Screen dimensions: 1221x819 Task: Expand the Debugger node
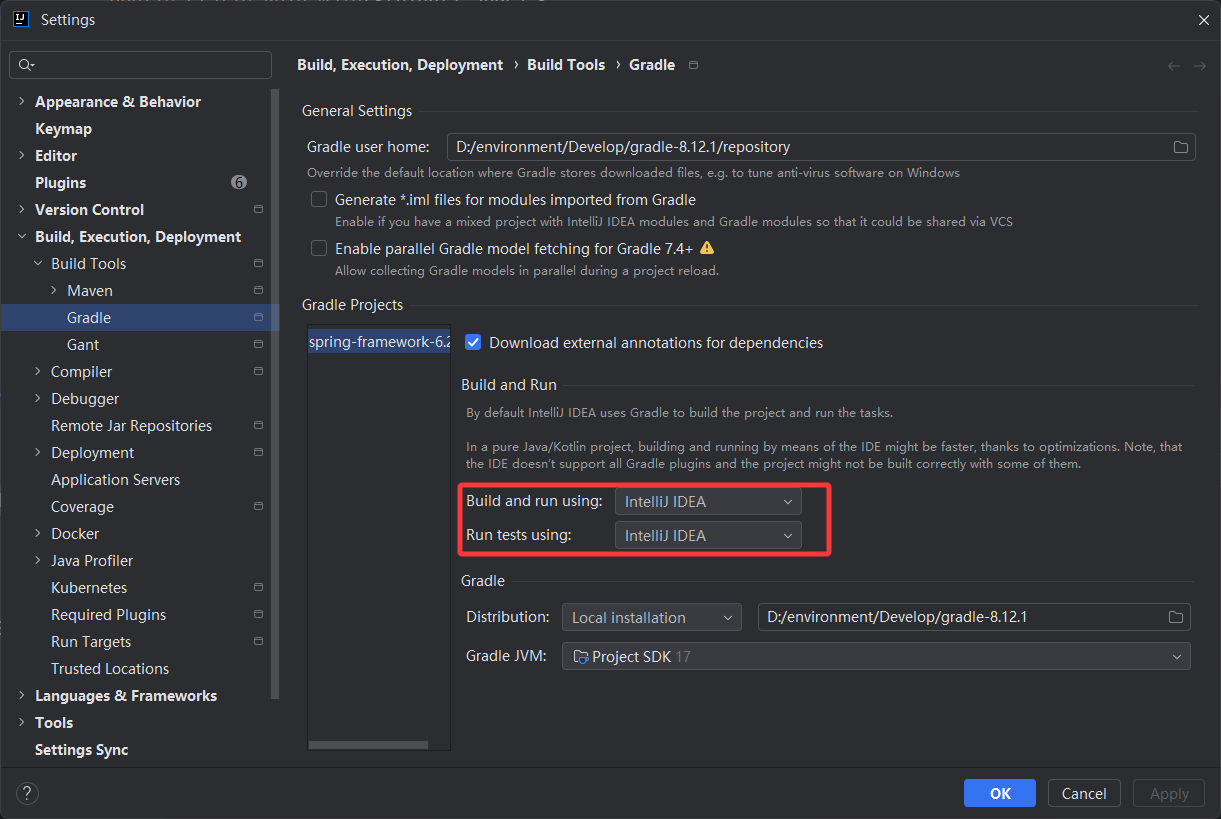tap(38, 399)
